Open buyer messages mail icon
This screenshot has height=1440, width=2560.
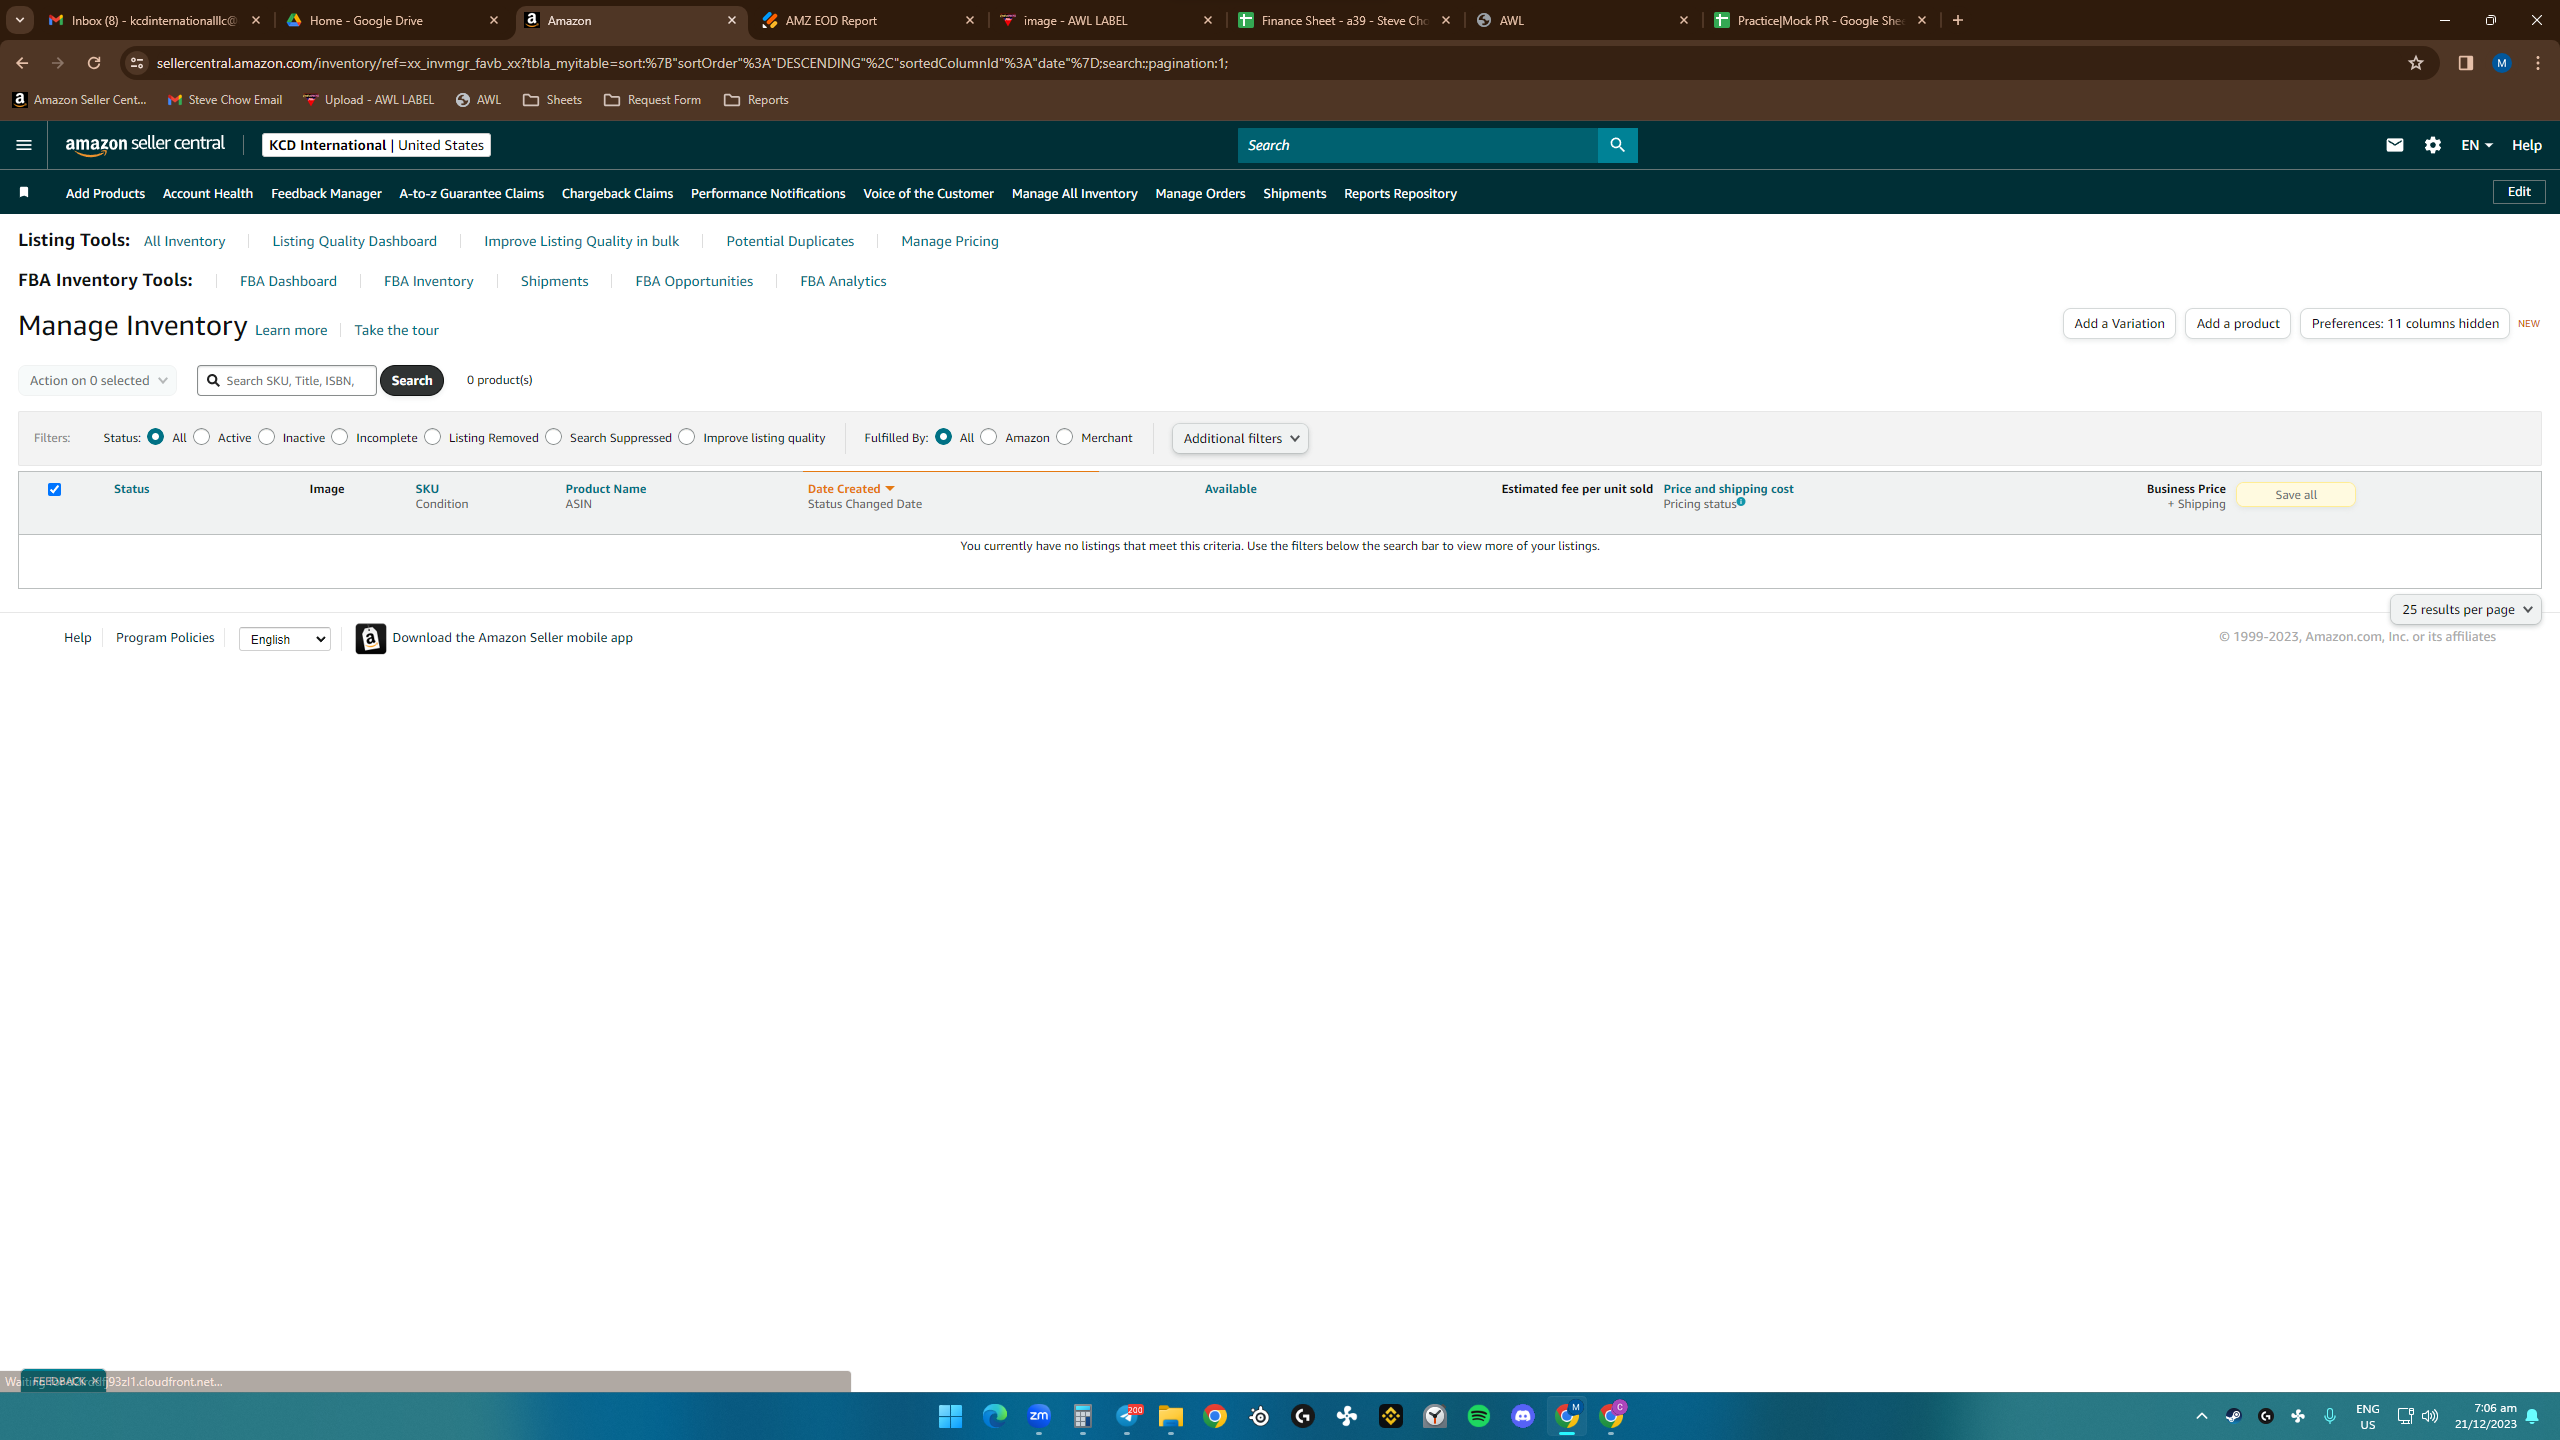(x=2394, y=145)
